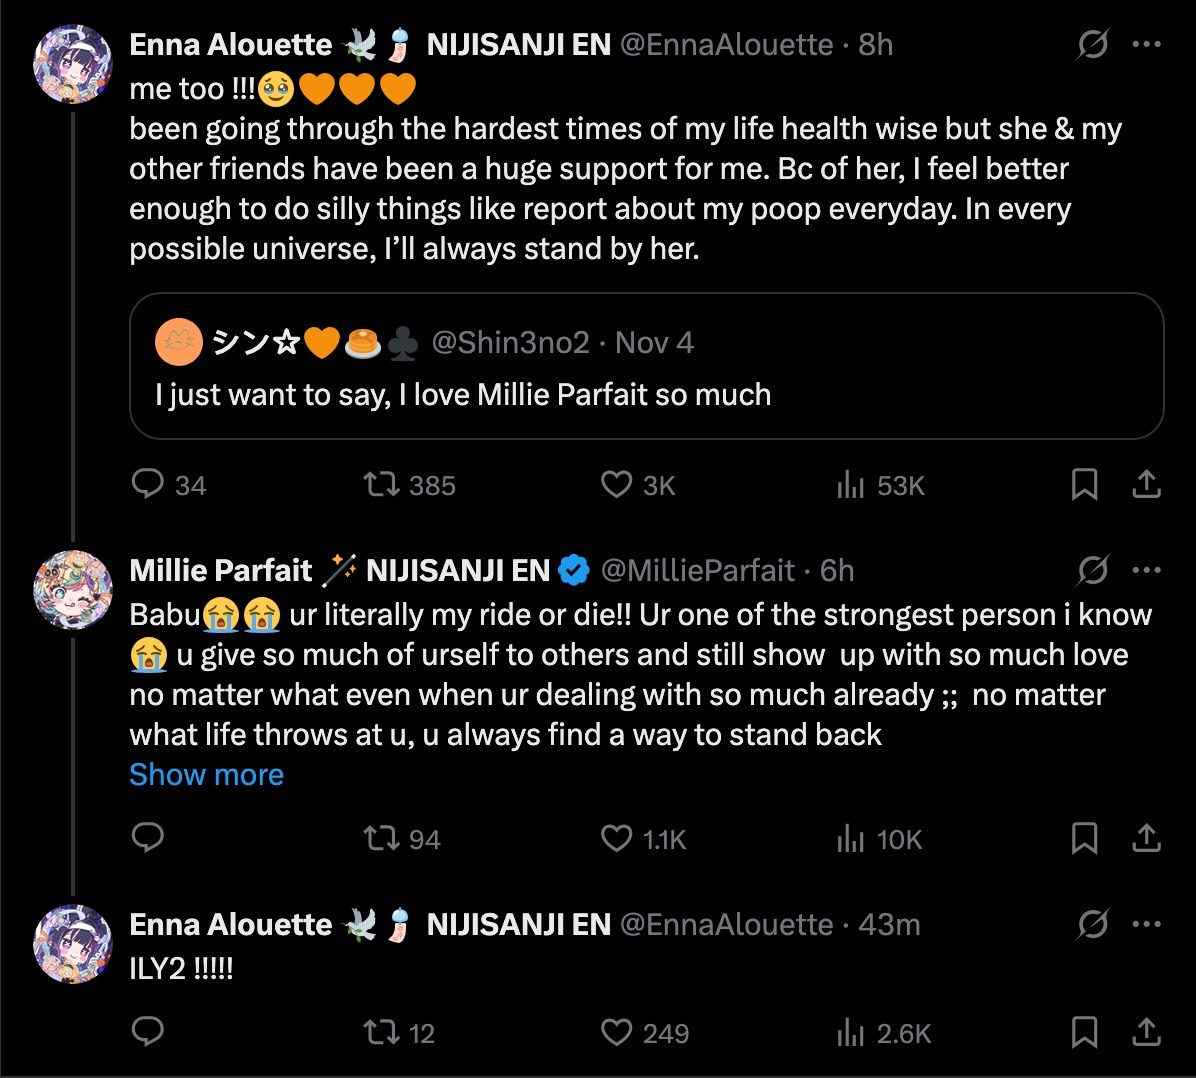Retweet the post with 385 reposts
This screenshot has width=1196, height=1078.
click(x=381, y=485)
